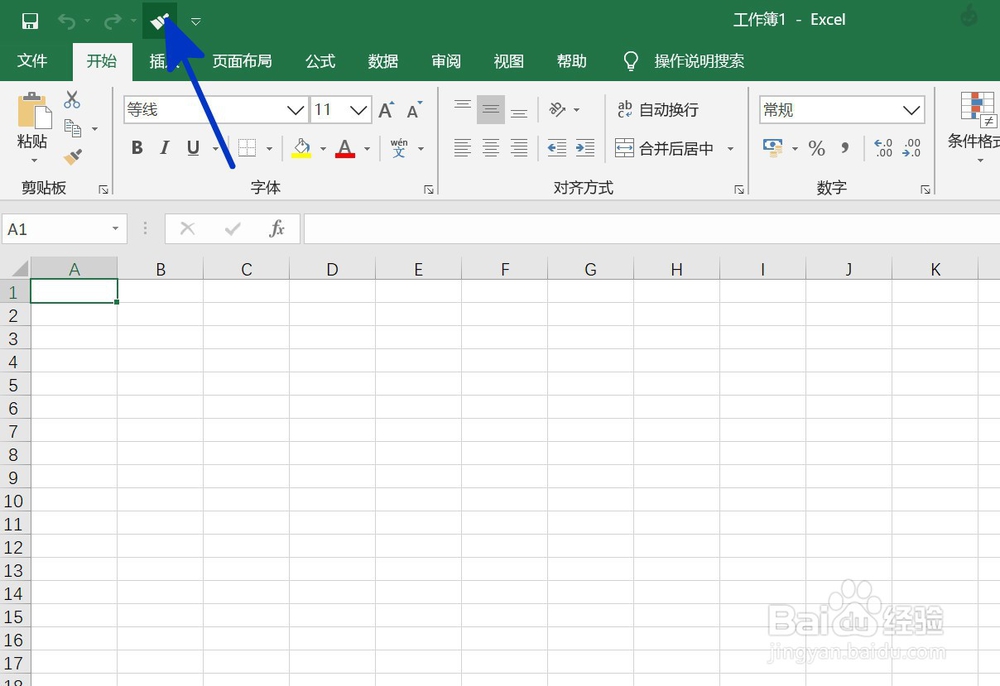Image resolution: width=1000 pixels, height=686 pixels.
Task: Decrease indent in alignment group
Action: point(557,148)
